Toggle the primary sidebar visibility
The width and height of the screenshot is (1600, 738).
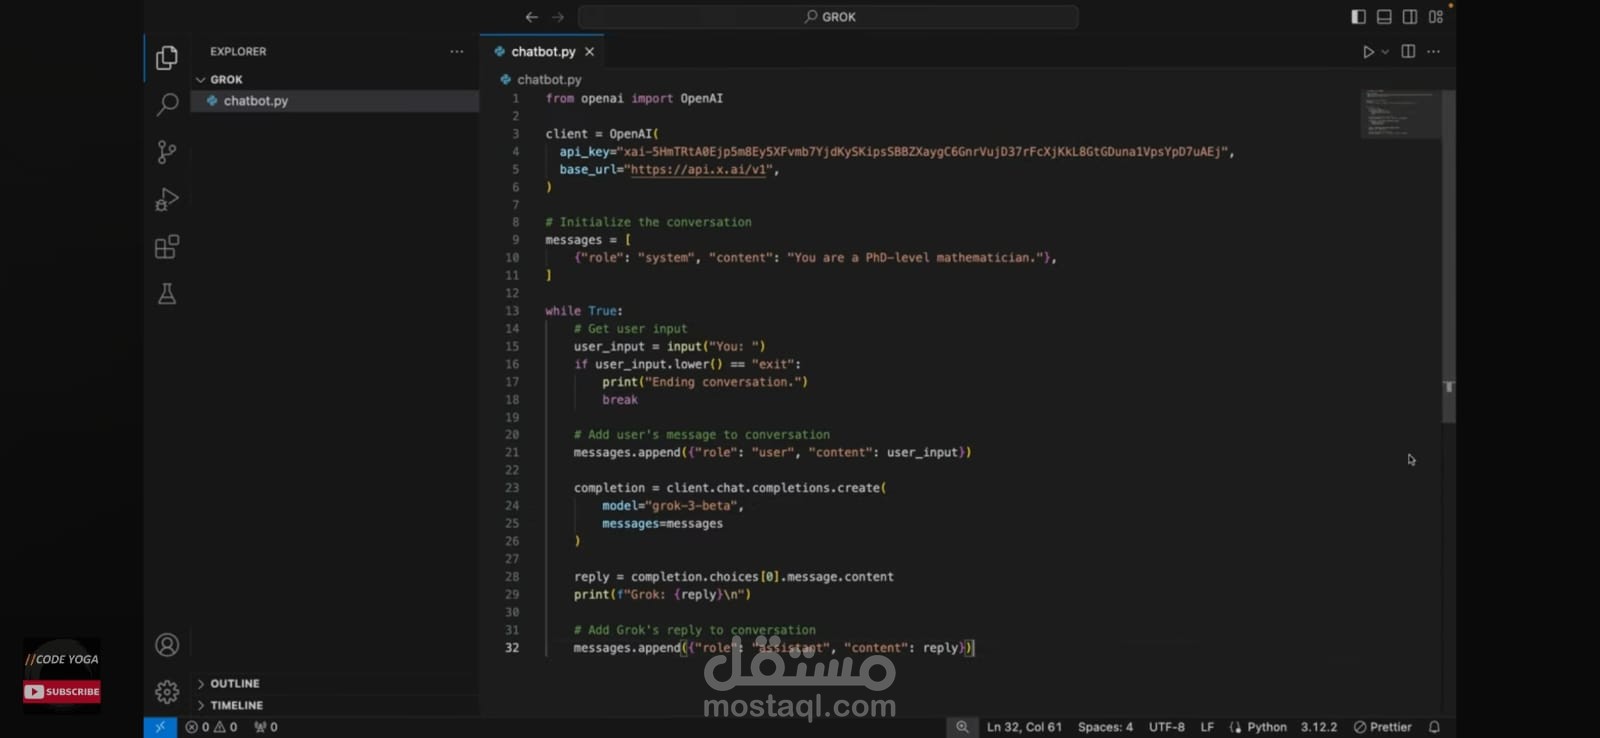1358,17
